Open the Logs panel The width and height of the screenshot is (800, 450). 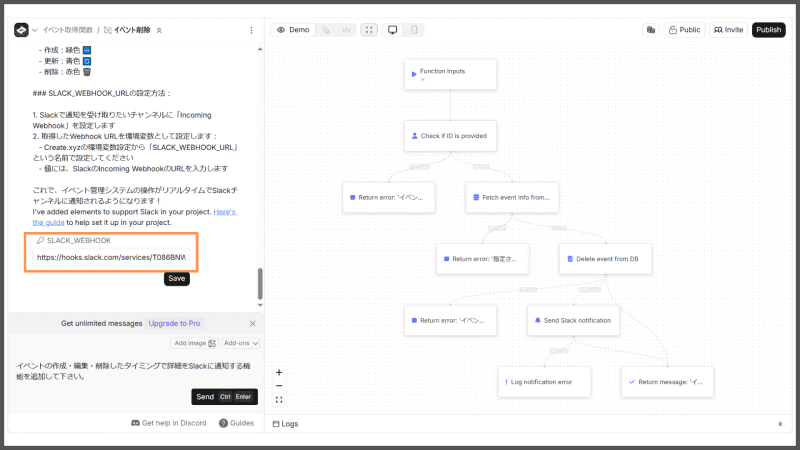[x=285, y=424]
